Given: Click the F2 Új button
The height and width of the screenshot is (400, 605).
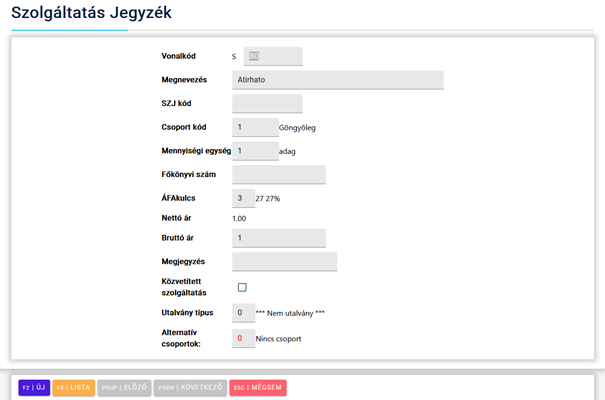Looking at the screenshot, I should click(x=33, y=387).
